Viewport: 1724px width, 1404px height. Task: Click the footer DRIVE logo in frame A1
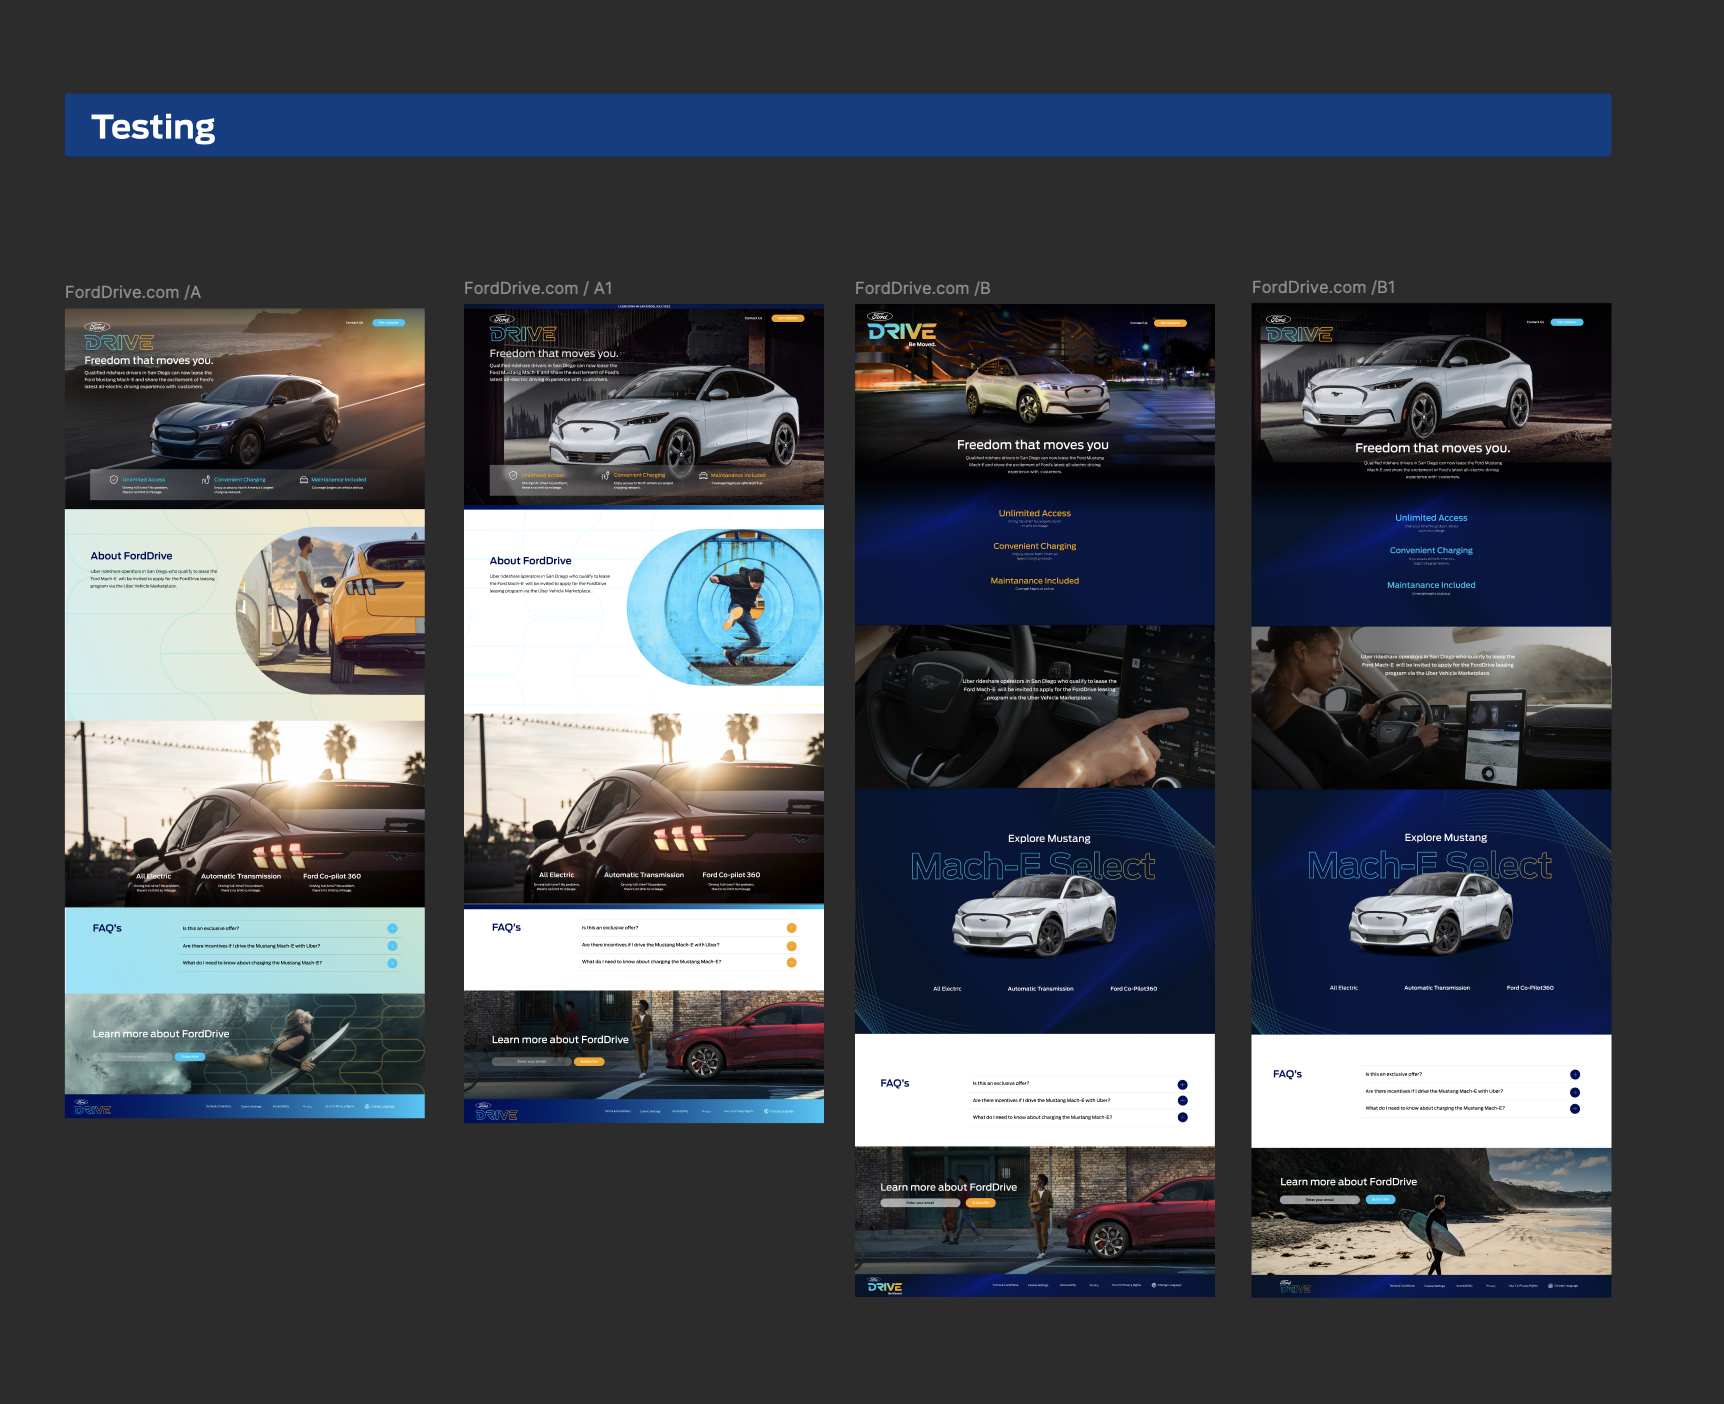[x=496, y=1111]
